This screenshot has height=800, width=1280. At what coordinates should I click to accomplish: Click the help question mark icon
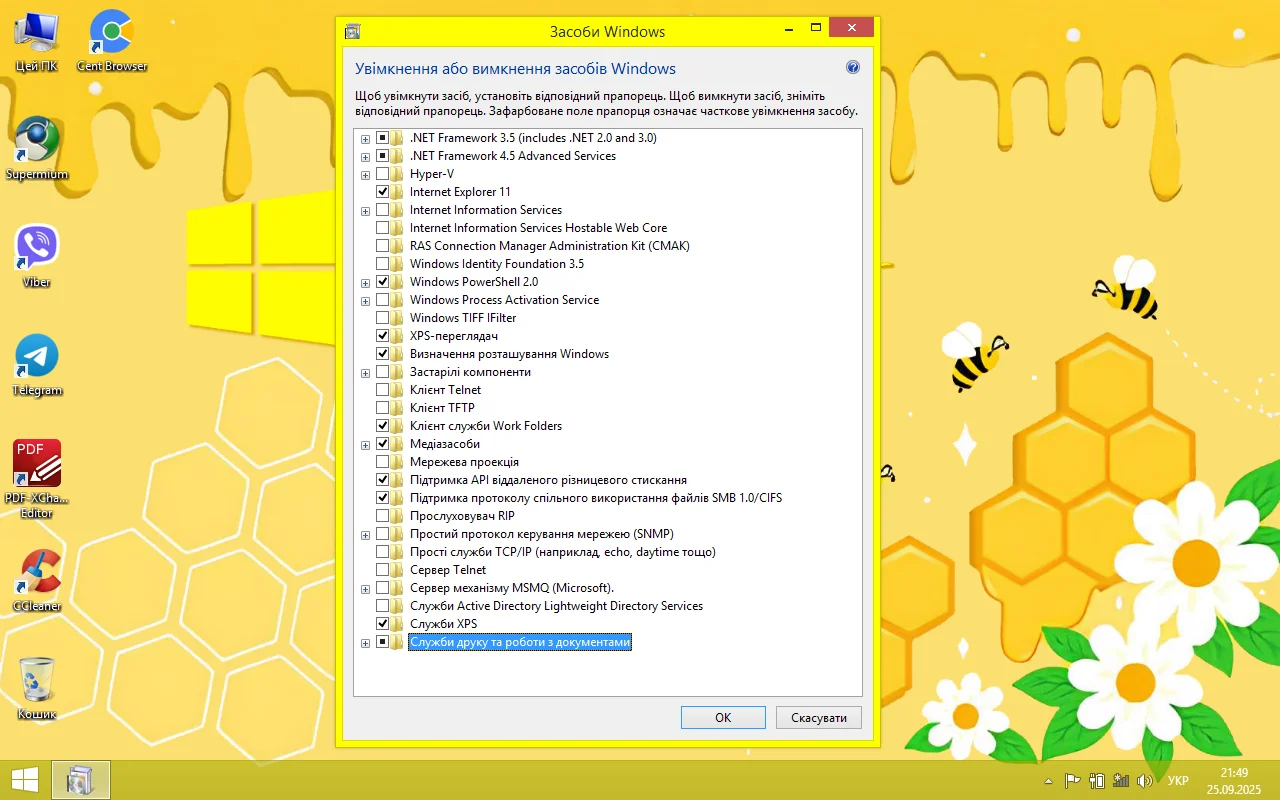click(x=853, y=68)
